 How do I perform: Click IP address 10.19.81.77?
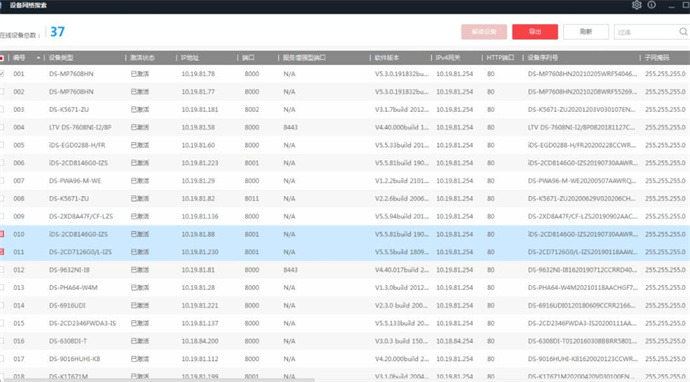click(198, 92)
